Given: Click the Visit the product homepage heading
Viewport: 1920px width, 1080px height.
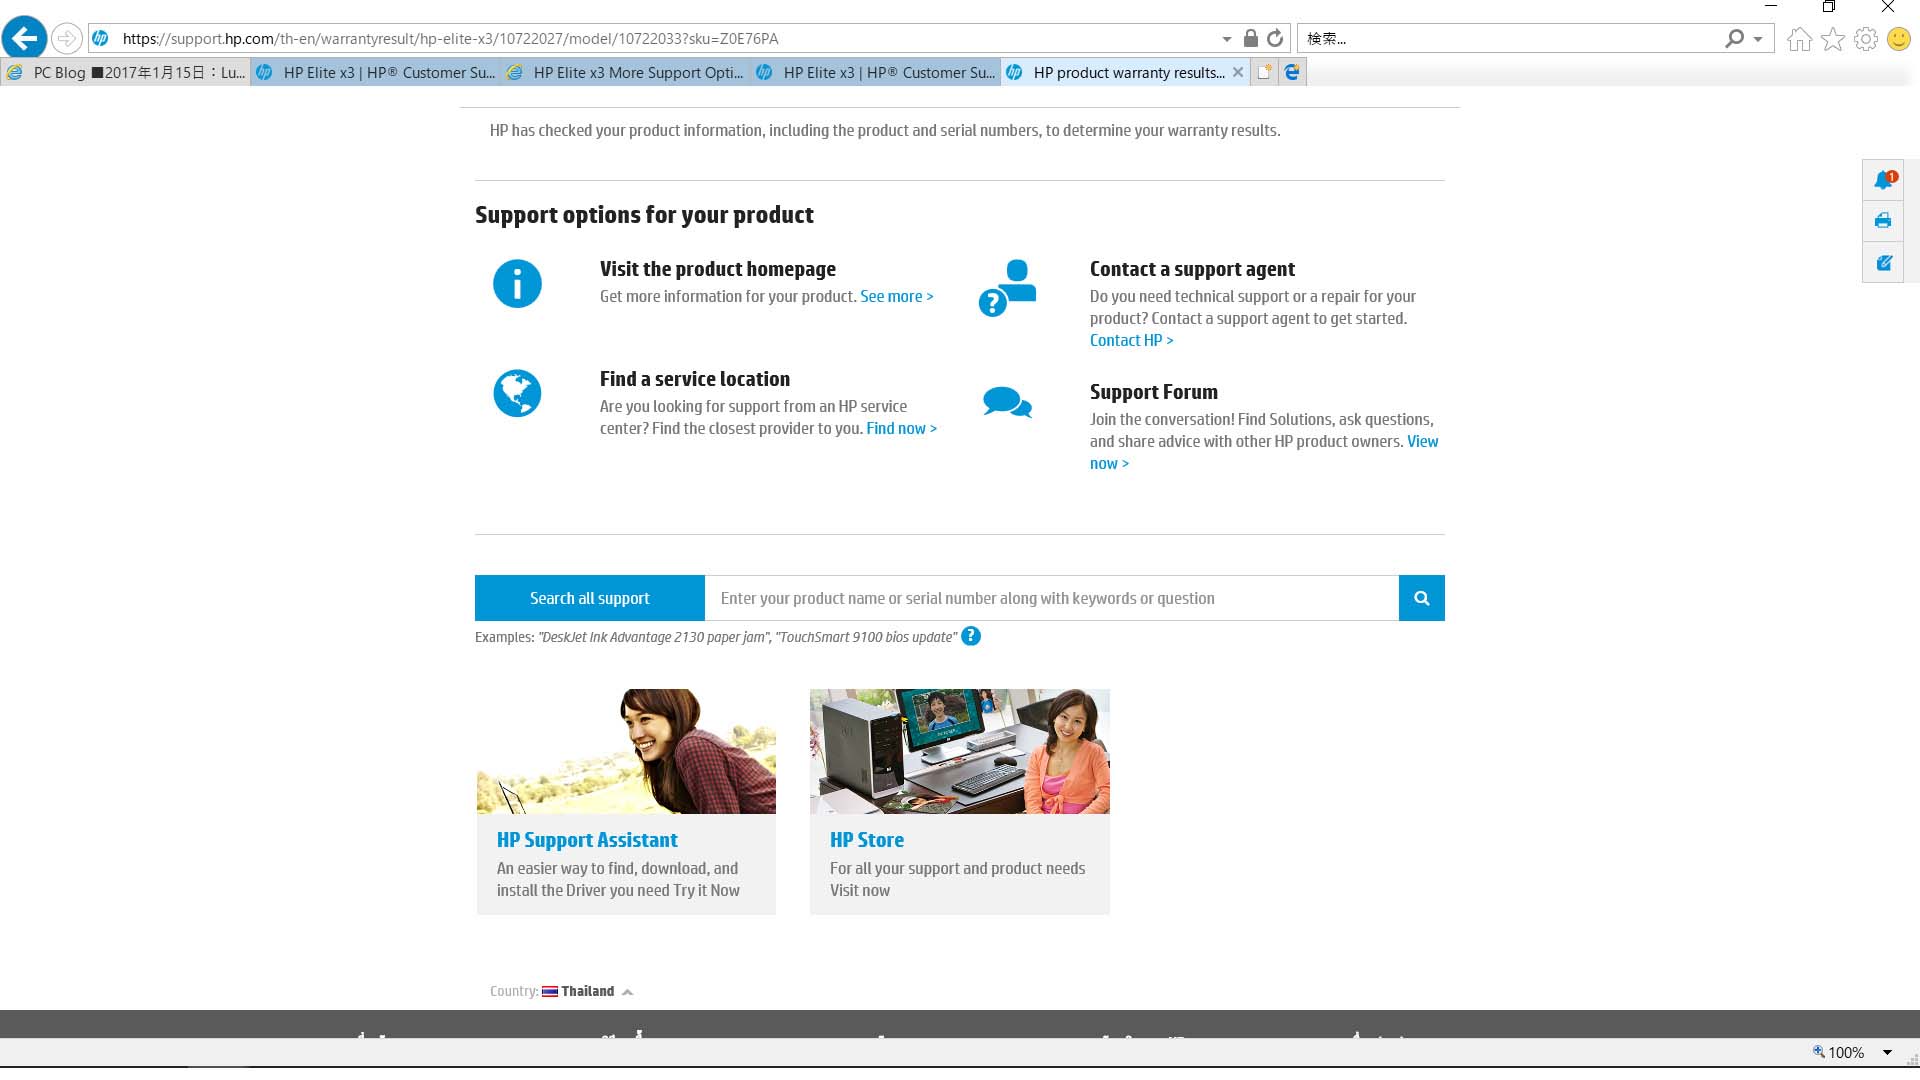Looking at the screenshot, I should click(718, 269).
